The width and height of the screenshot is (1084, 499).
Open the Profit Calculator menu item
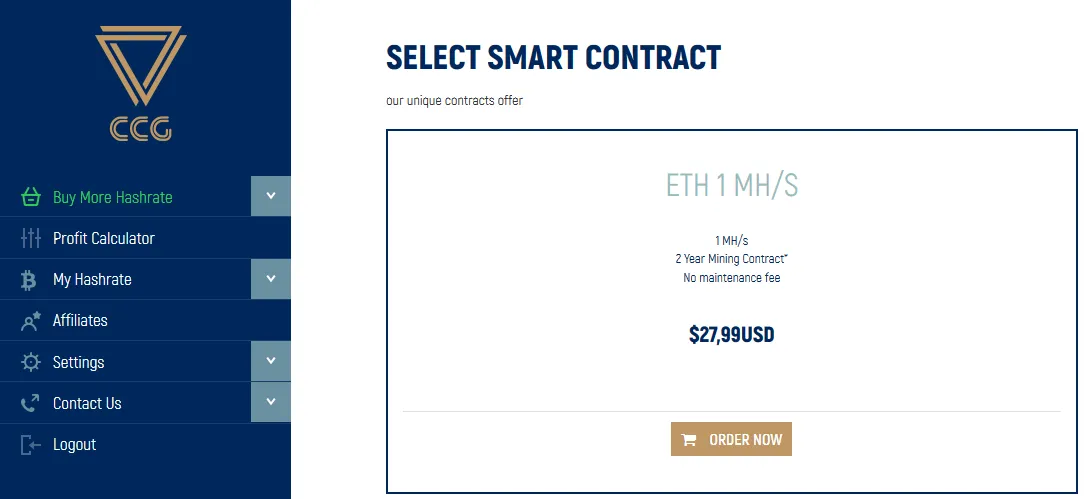[x=145, y=238]
